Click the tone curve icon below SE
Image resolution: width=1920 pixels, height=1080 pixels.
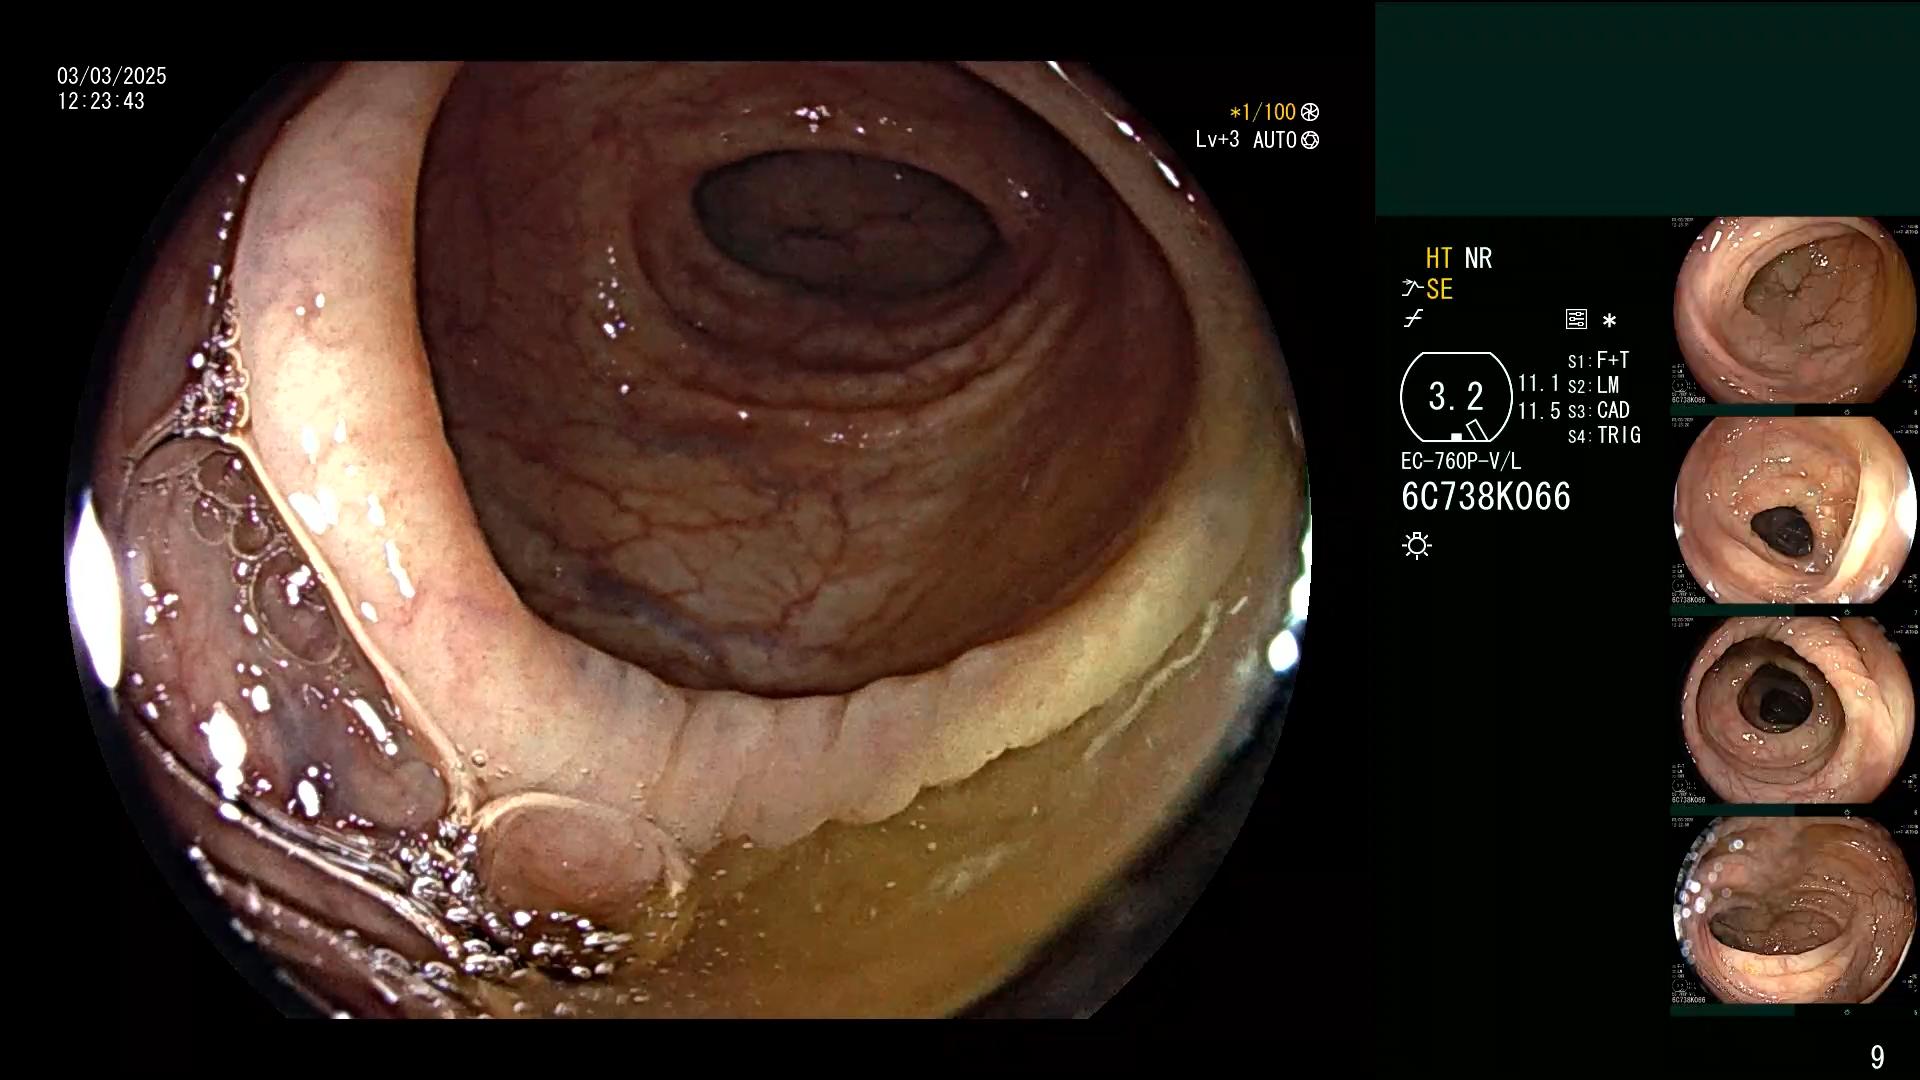pyautogui.click(x=1413, y=319)
